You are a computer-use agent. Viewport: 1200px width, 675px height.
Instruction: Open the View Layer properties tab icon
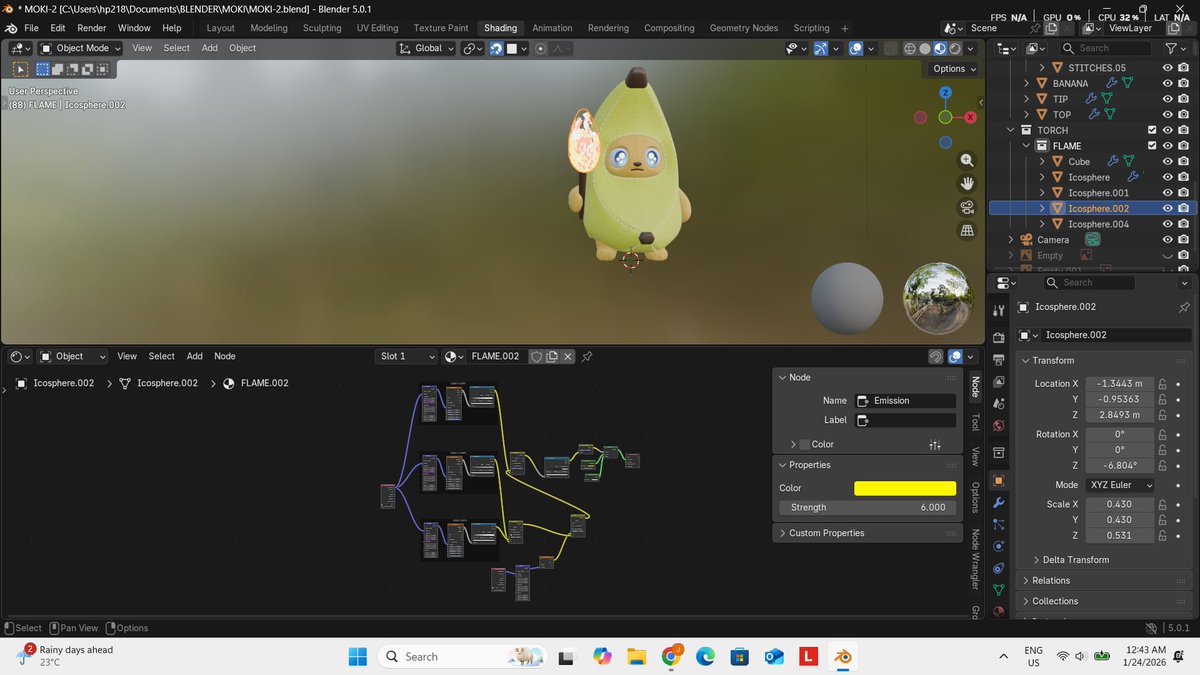(x=998, y=383)
